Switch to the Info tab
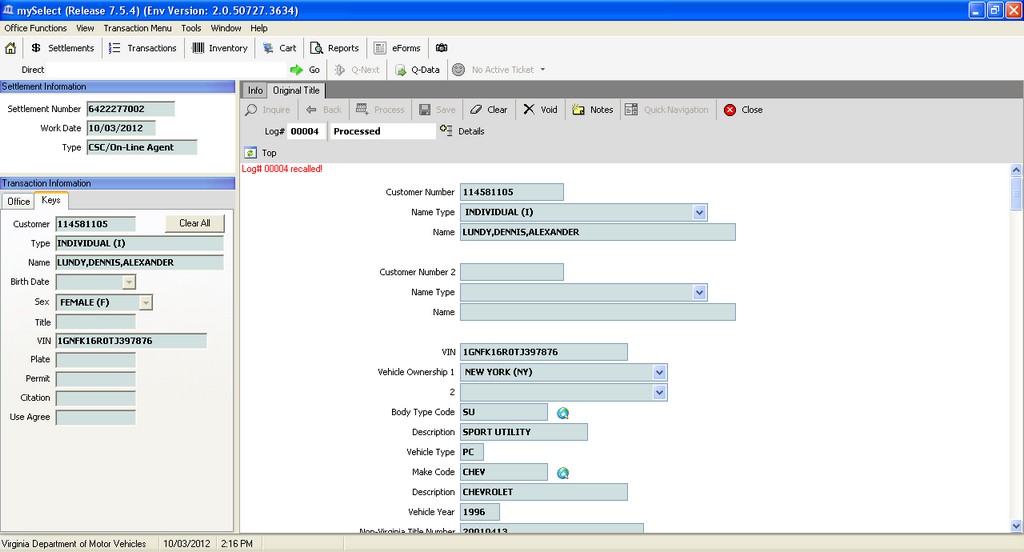 coord(255,91)
